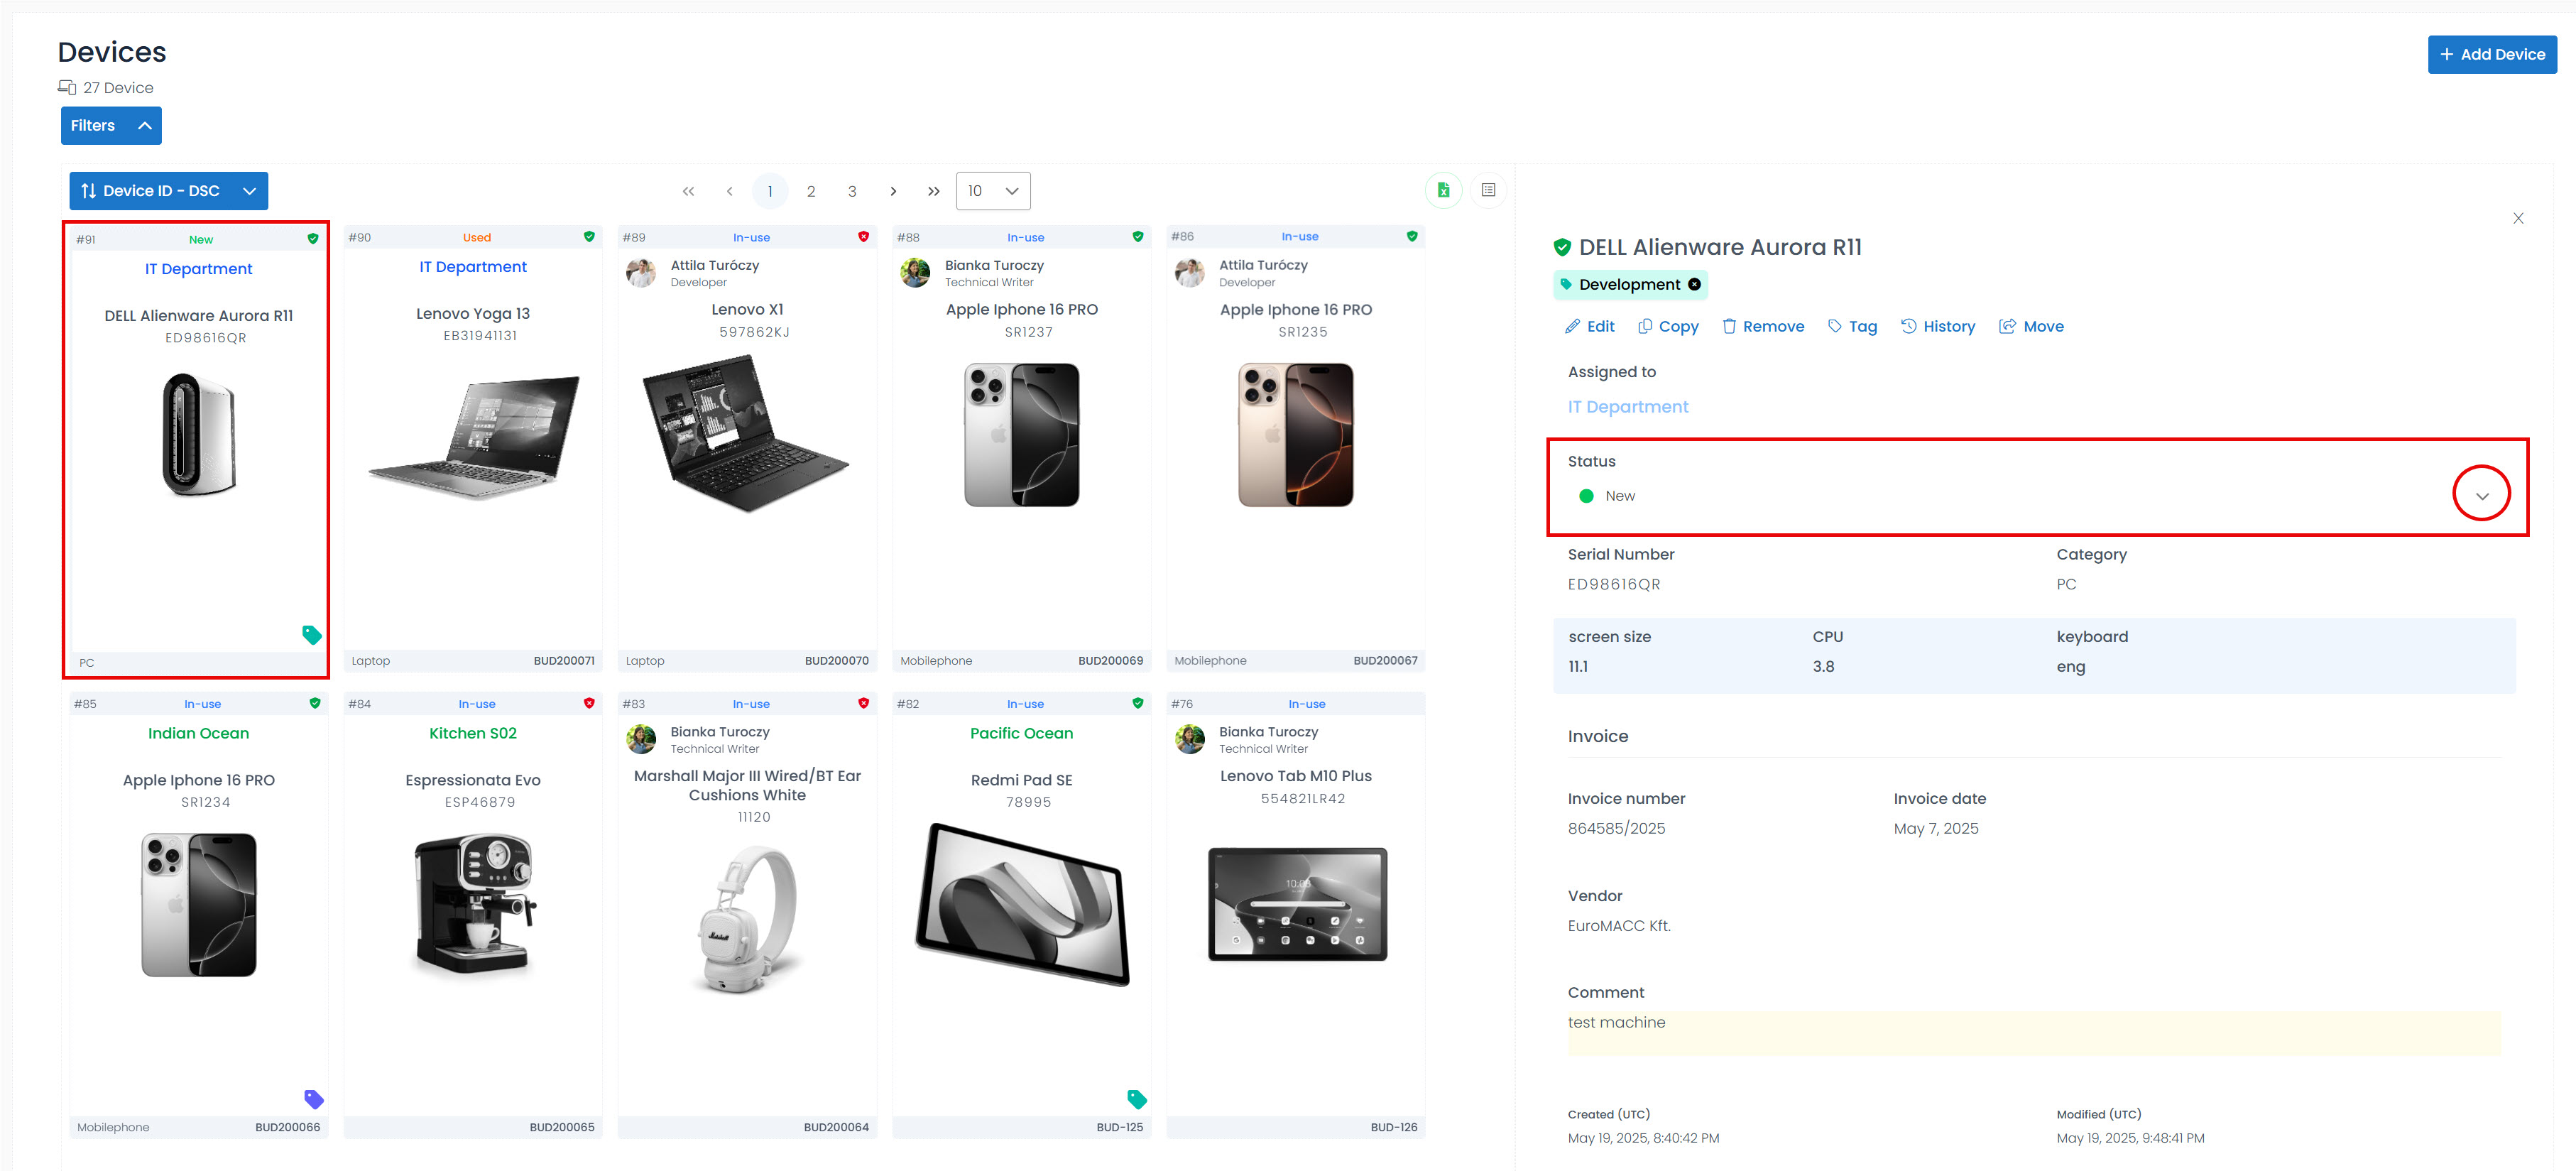
Task: Select page 1 in pagination
Action: coord(770,191)
